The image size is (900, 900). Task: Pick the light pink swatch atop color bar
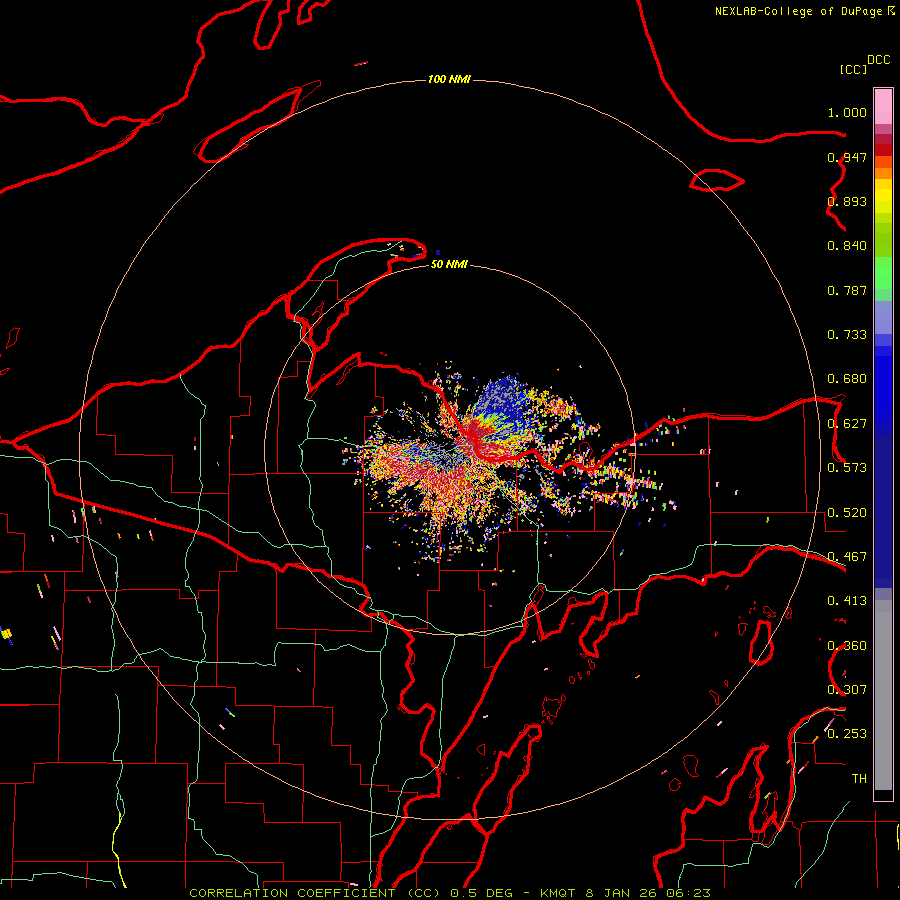(x=883, y=106)
